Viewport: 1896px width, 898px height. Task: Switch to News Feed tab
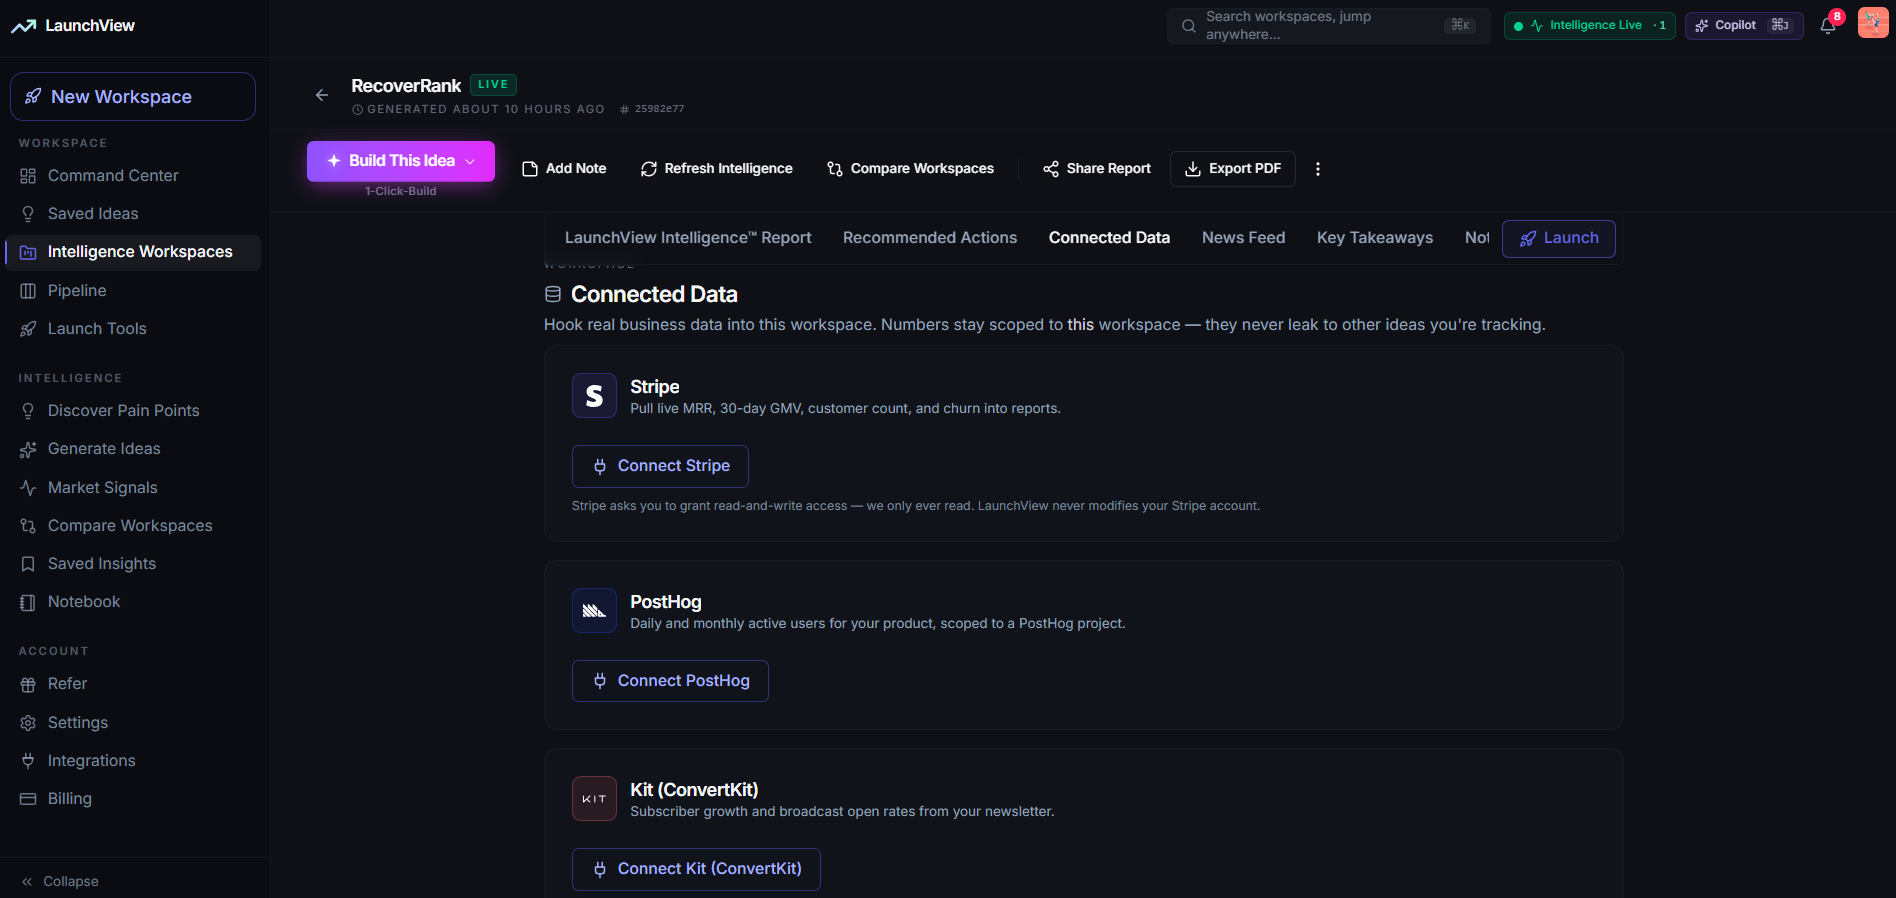(x=1244, y=238)
